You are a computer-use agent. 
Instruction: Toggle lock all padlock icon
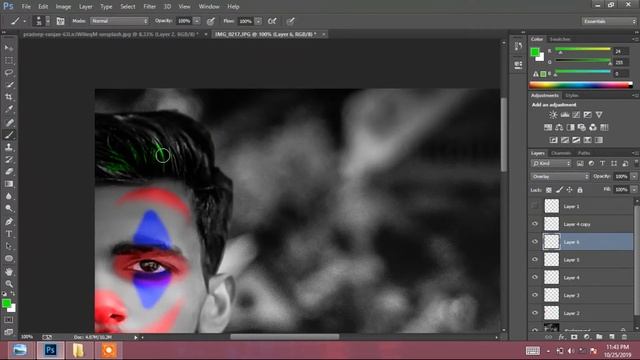[580, 190]
